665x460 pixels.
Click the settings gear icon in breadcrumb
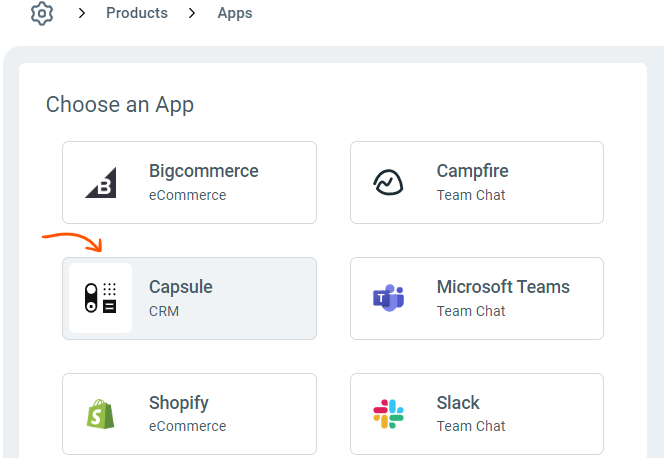pyautogui.click(x=41, y=14)
